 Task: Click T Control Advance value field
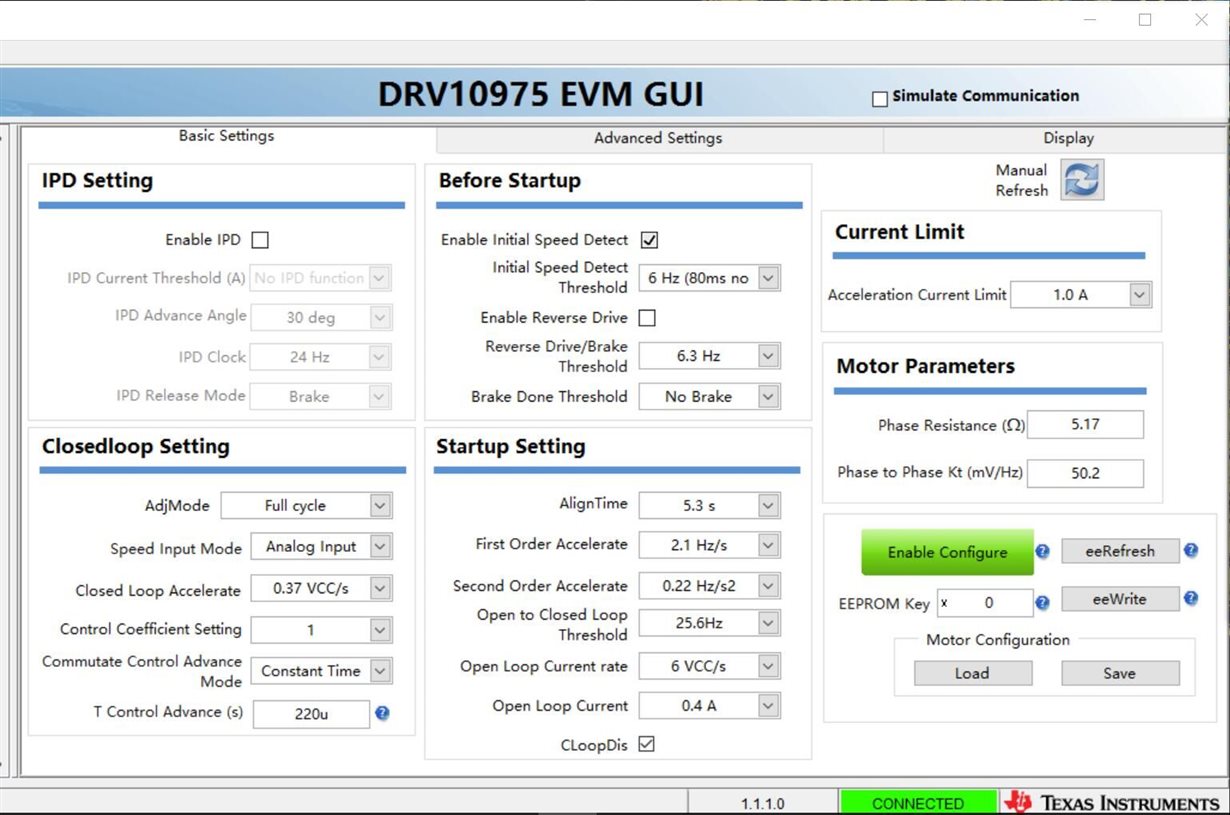[x=311, y=714]
